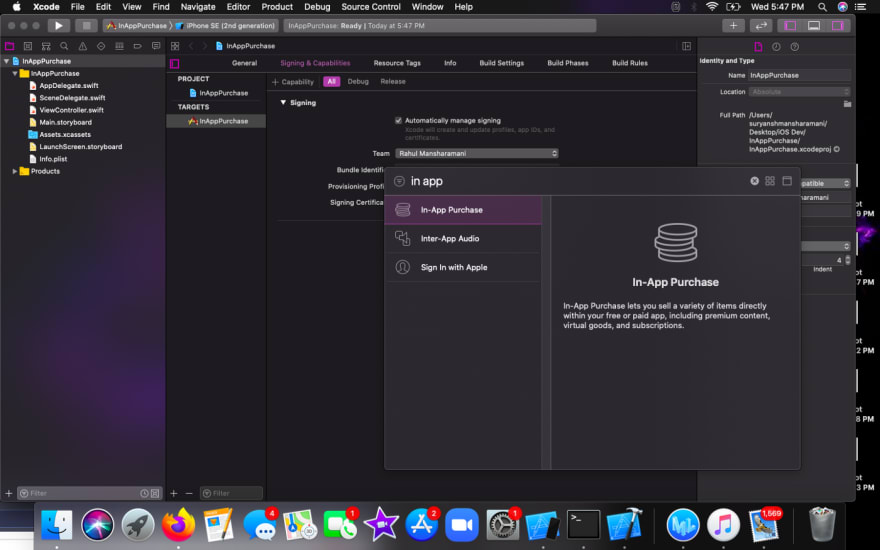
Task: Open the capability search filter icon
Action: point(399,181)
